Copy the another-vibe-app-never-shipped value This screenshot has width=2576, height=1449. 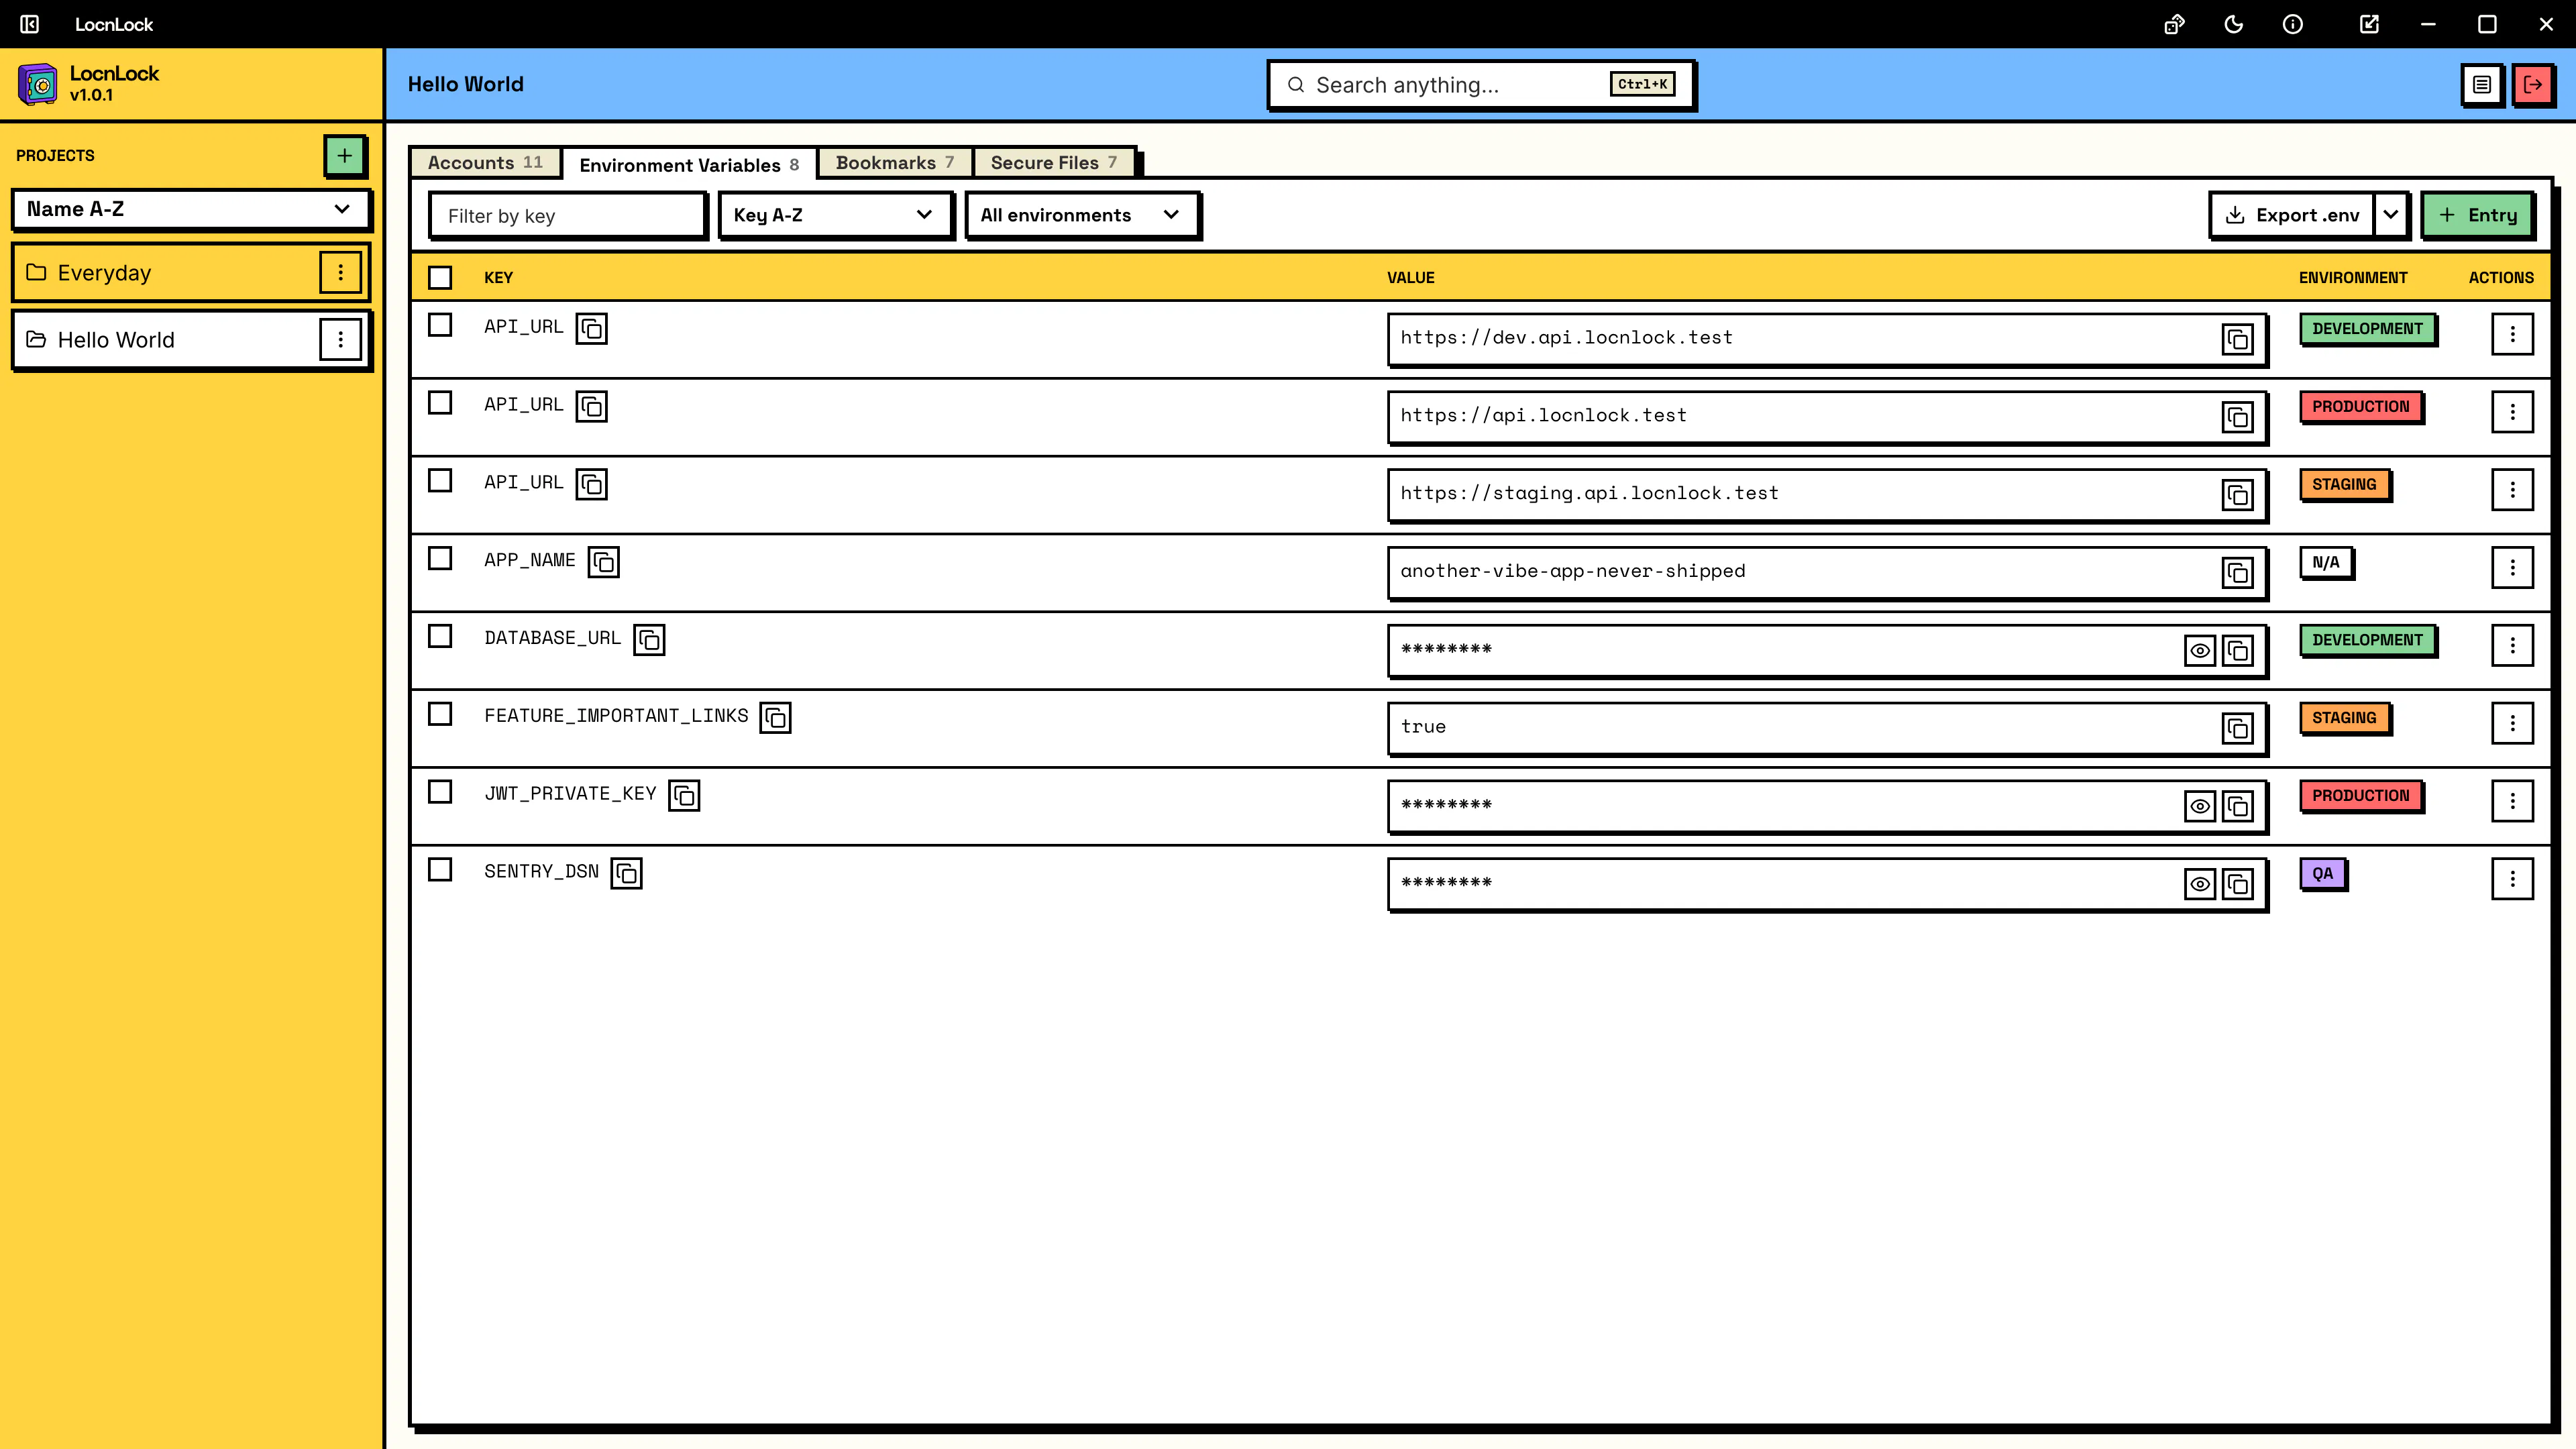point(2238,573)
